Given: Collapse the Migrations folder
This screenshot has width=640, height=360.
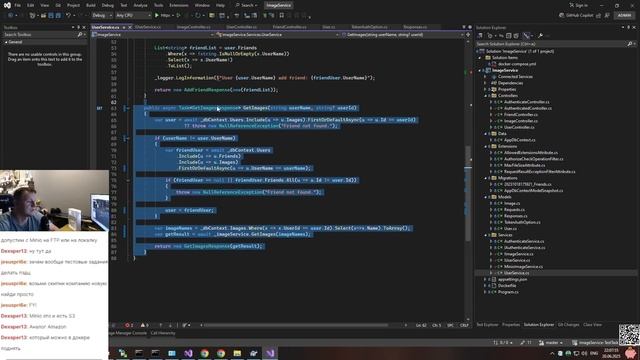Looking at the screenshot, I should point(486,178).
